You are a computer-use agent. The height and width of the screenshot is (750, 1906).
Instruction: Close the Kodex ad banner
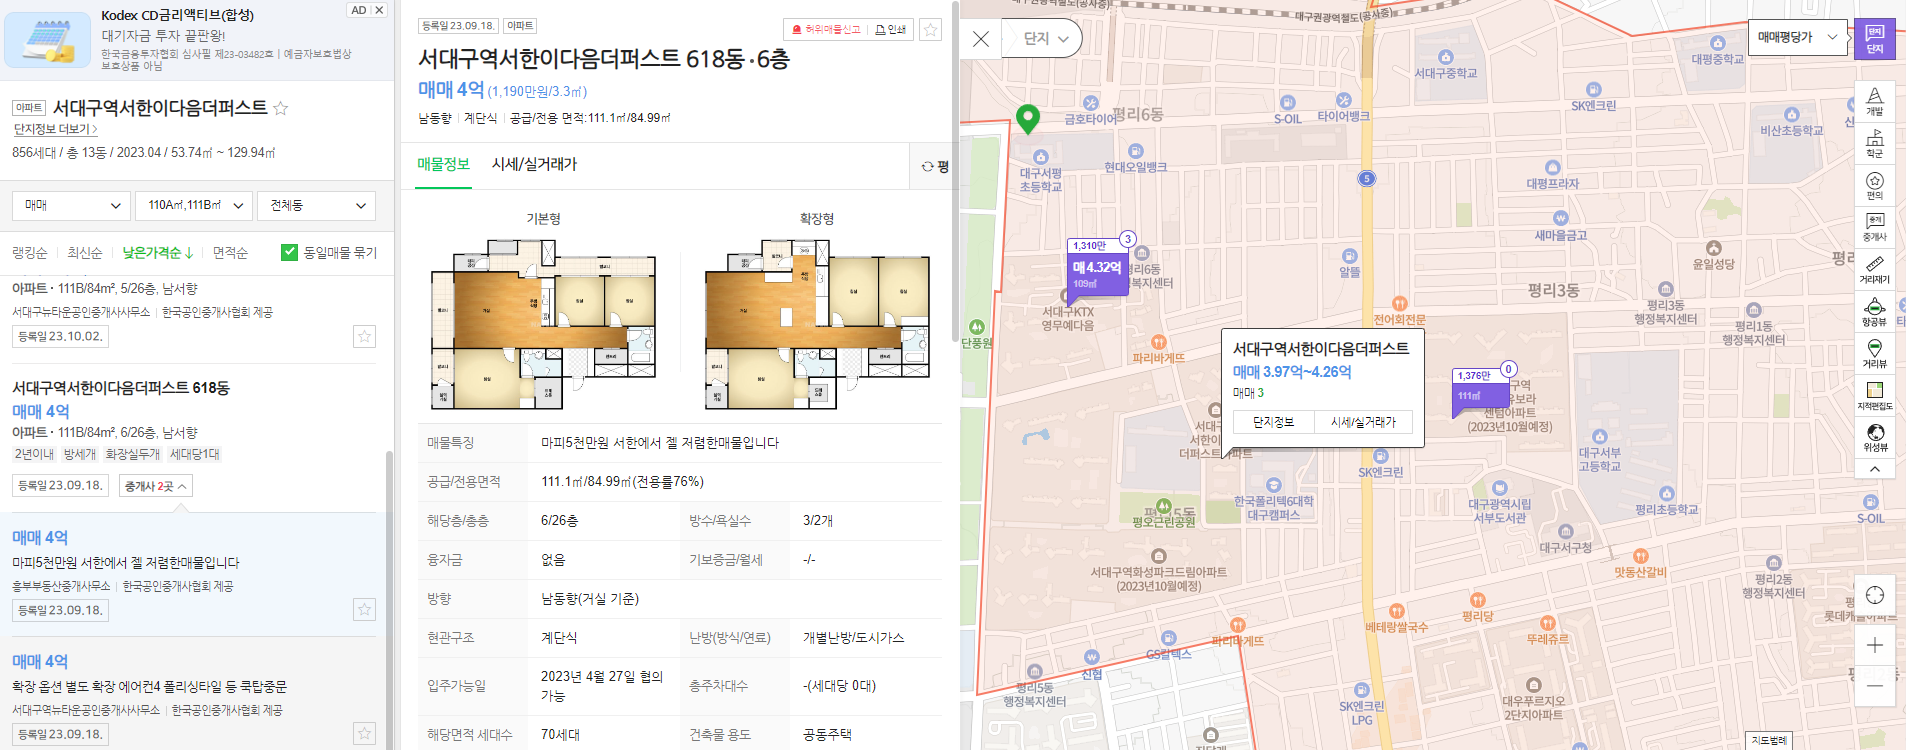pyautogui.click(x=379, y=10)
